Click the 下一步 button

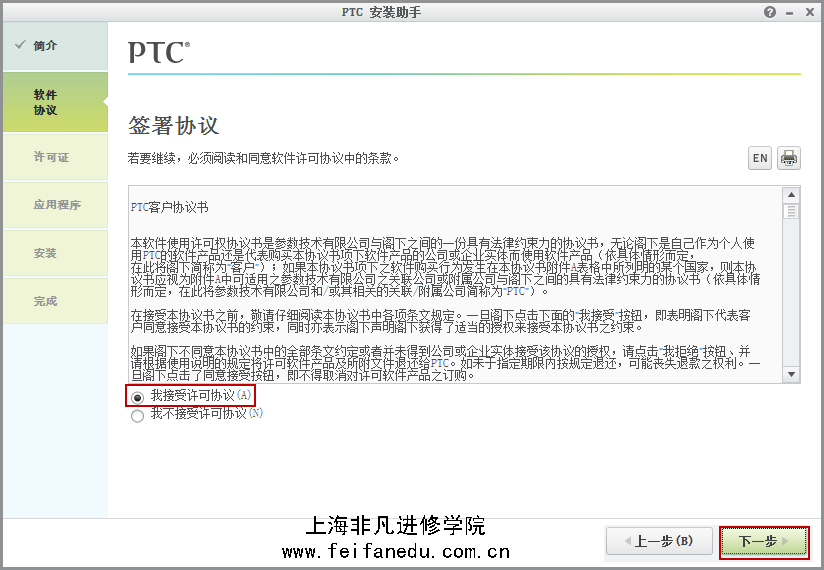(x=764, y=542)
